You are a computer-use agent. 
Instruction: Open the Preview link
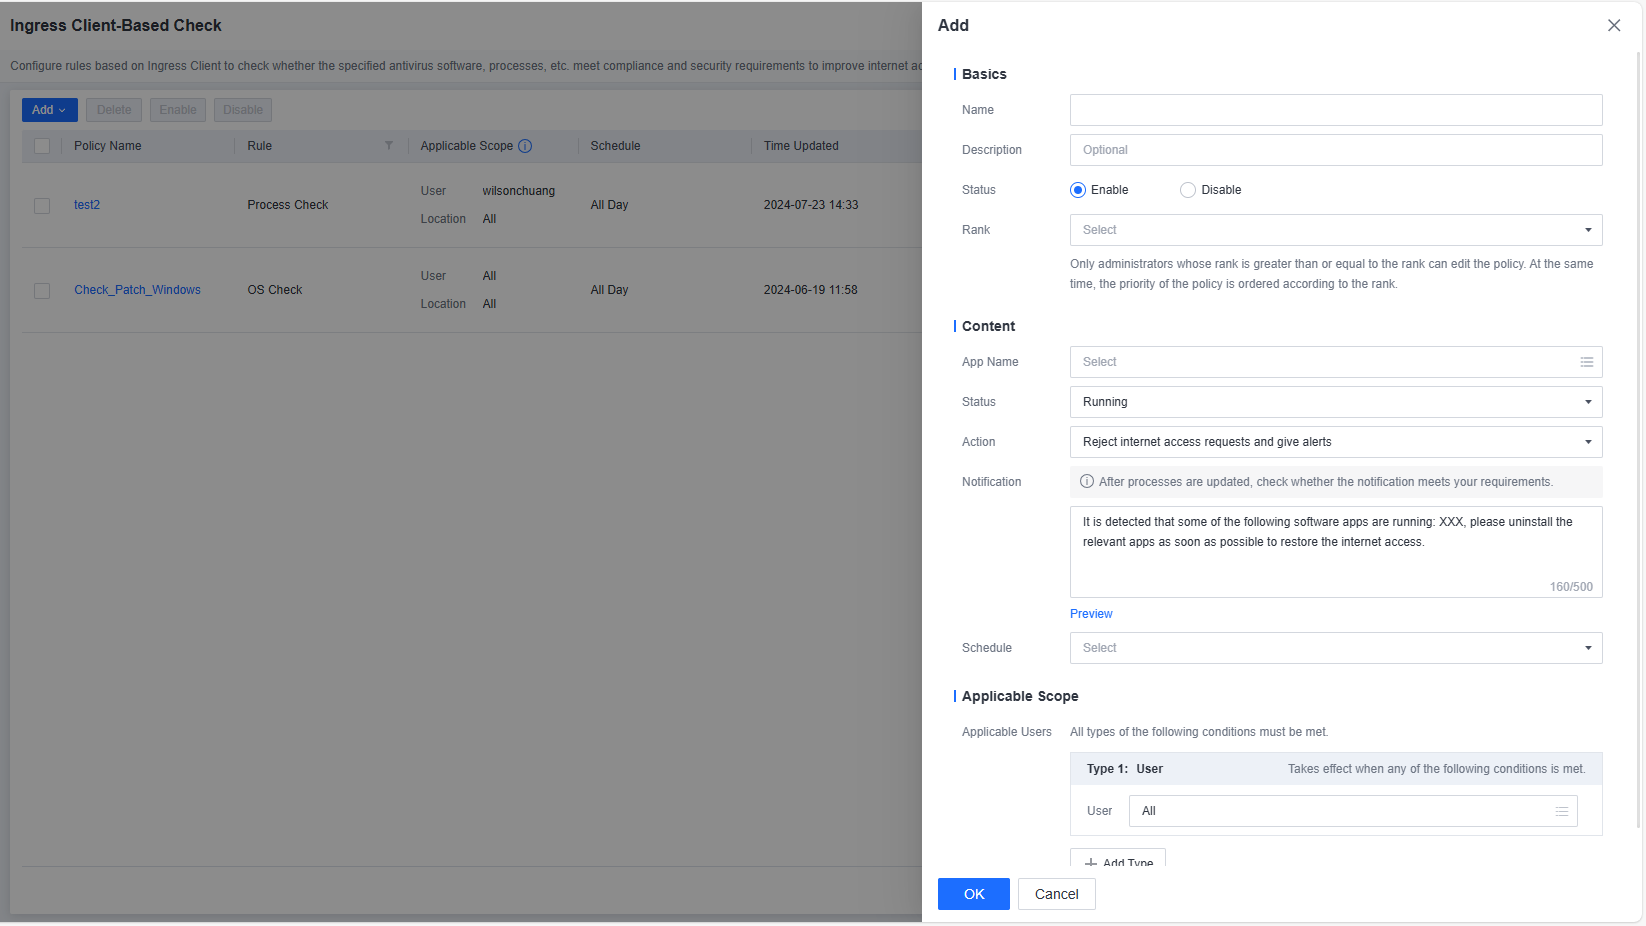[1091, 614]
